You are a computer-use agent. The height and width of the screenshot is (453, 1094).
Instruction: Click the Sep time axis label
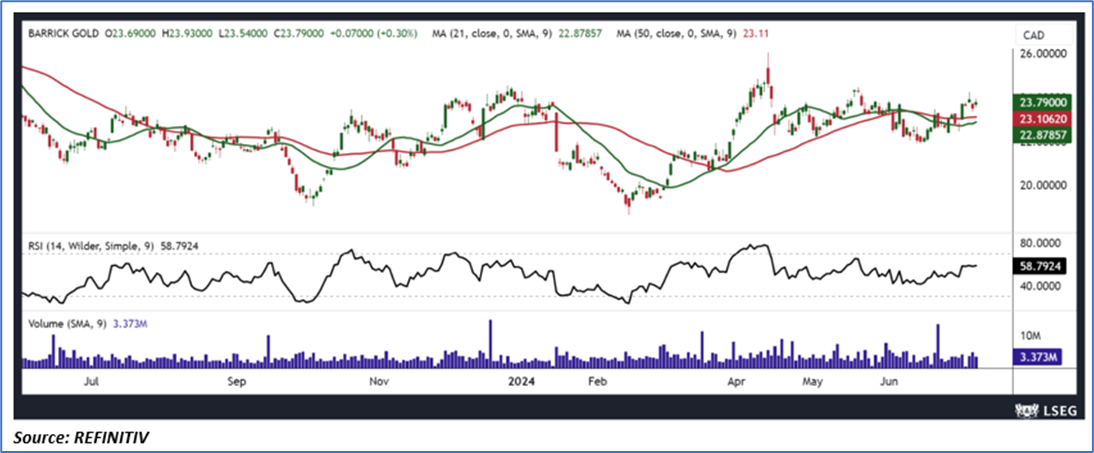point(237,382)
